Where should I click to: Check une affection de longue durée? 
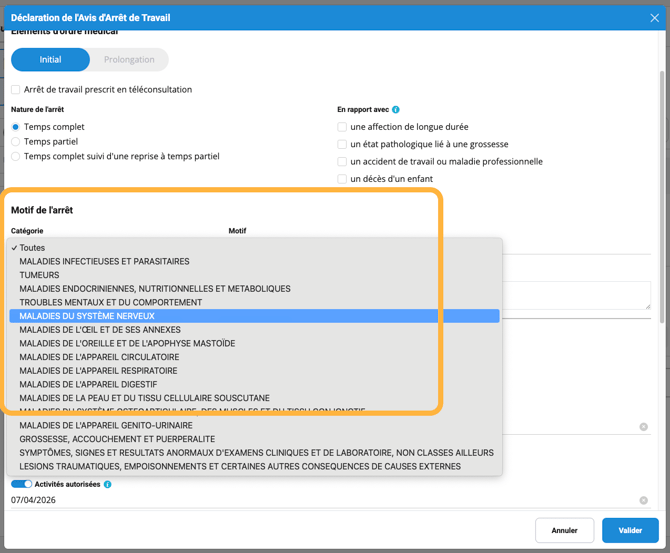[342, 127]
